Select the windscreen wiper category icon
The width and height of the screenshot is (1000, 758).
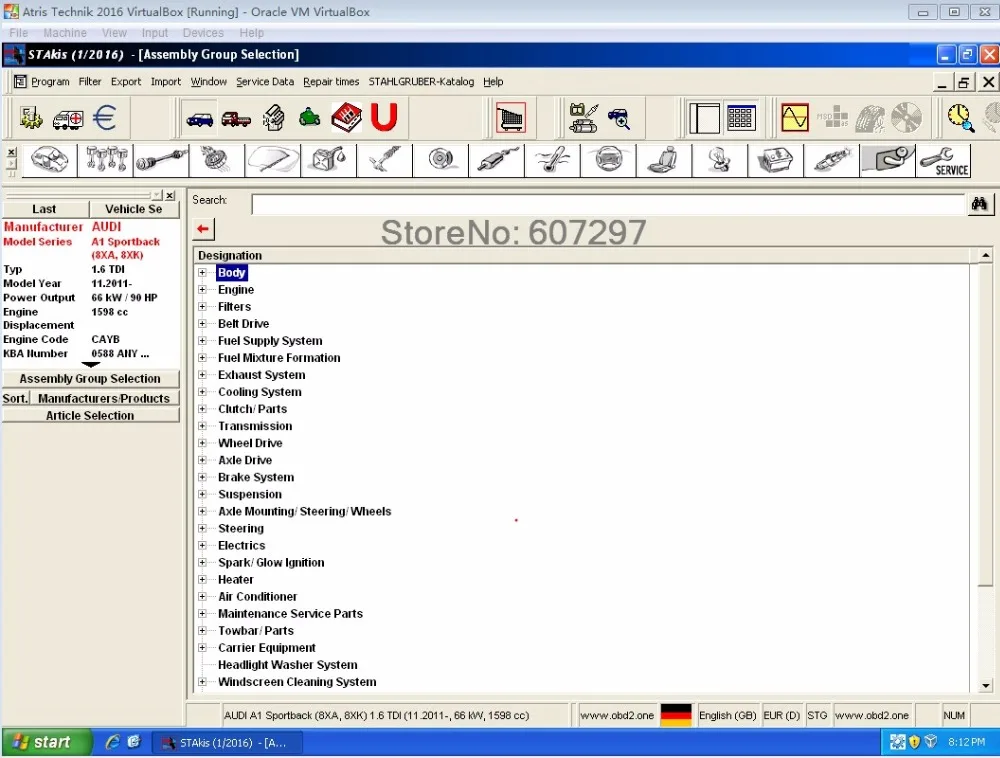point(273,160)
